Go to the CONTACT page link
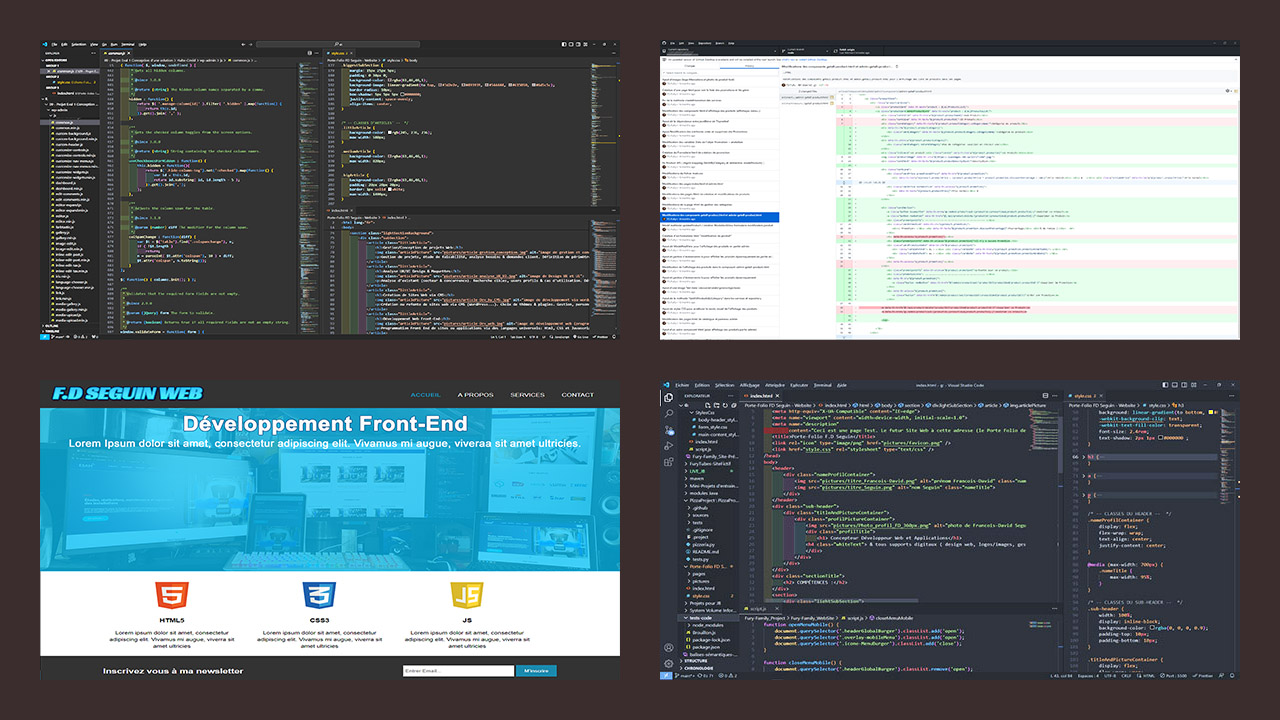1280x720 pixels. tap(577, 395)
